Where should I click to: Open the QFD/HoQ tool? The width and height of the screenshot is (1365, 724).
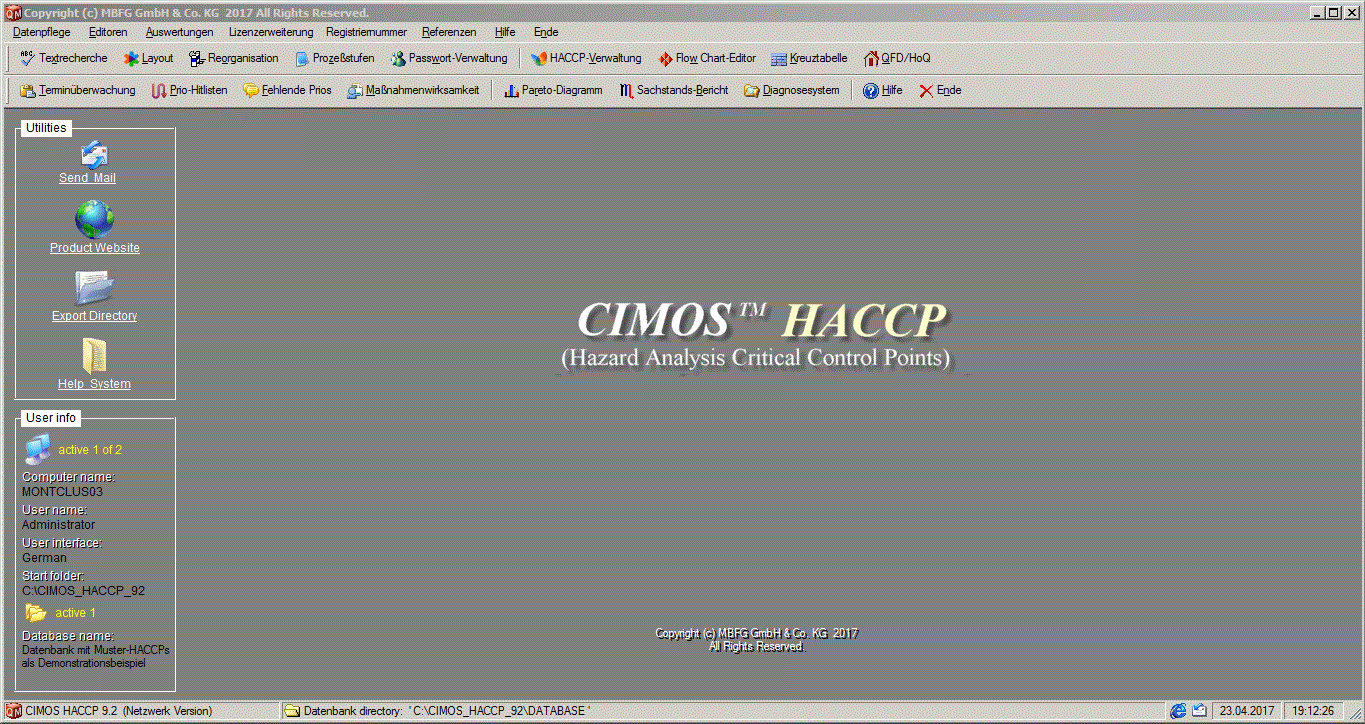(x=896, y=58)
